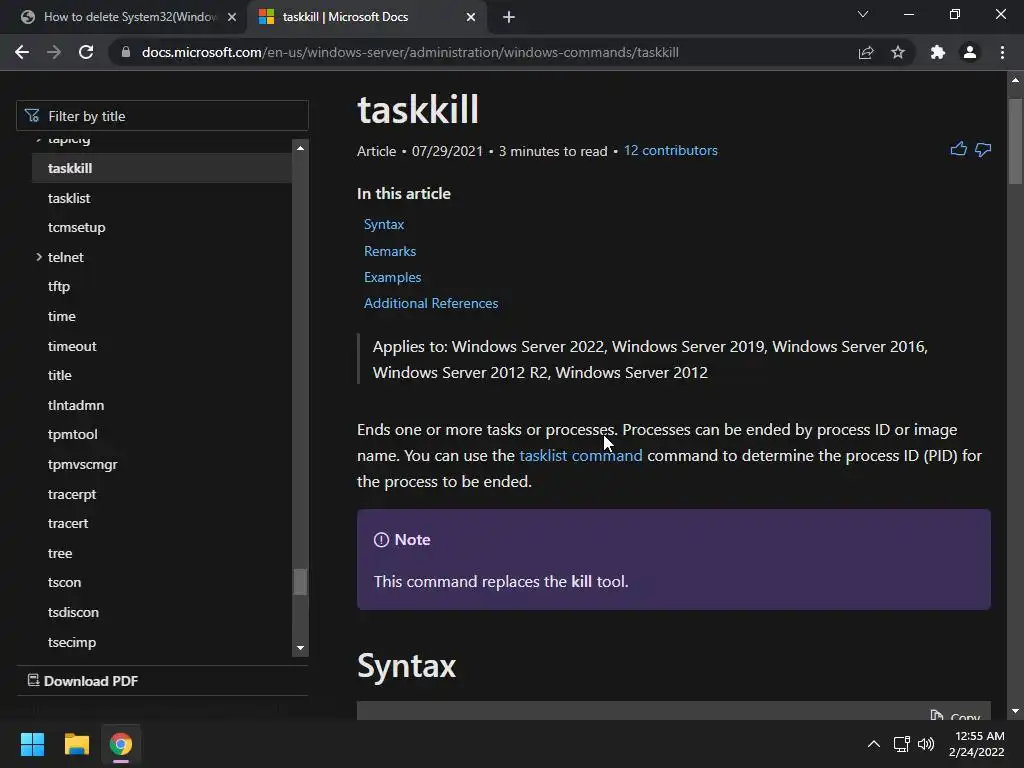This screenshot has width=1024, height=768.
Task: Click the address bar URL
Action: point(410,52)
